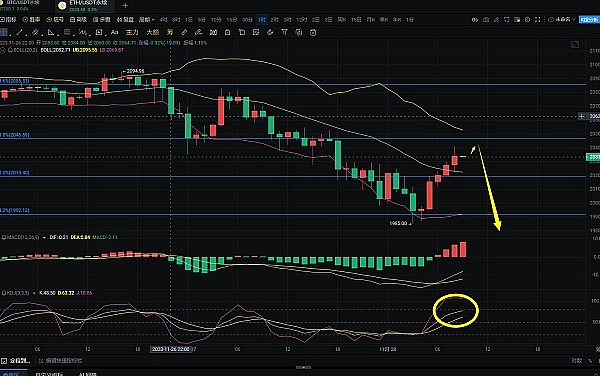Toggle the 主力 main-force indicator
The height and width of the screenshot is (376, 600).
[x=132, y=33]
